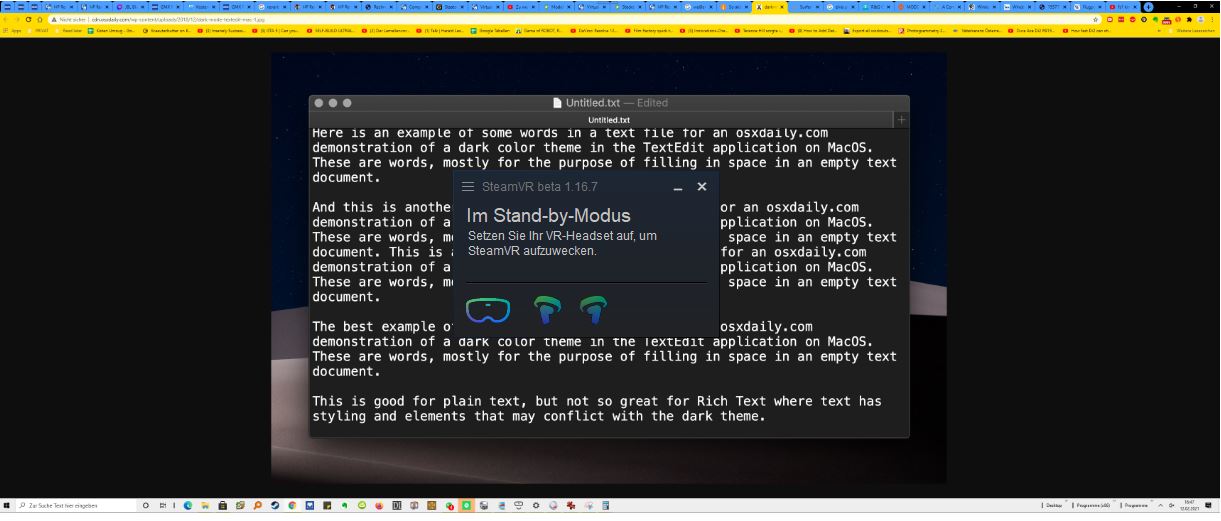Open the Chrome three-dot menu

[1213, 19]
